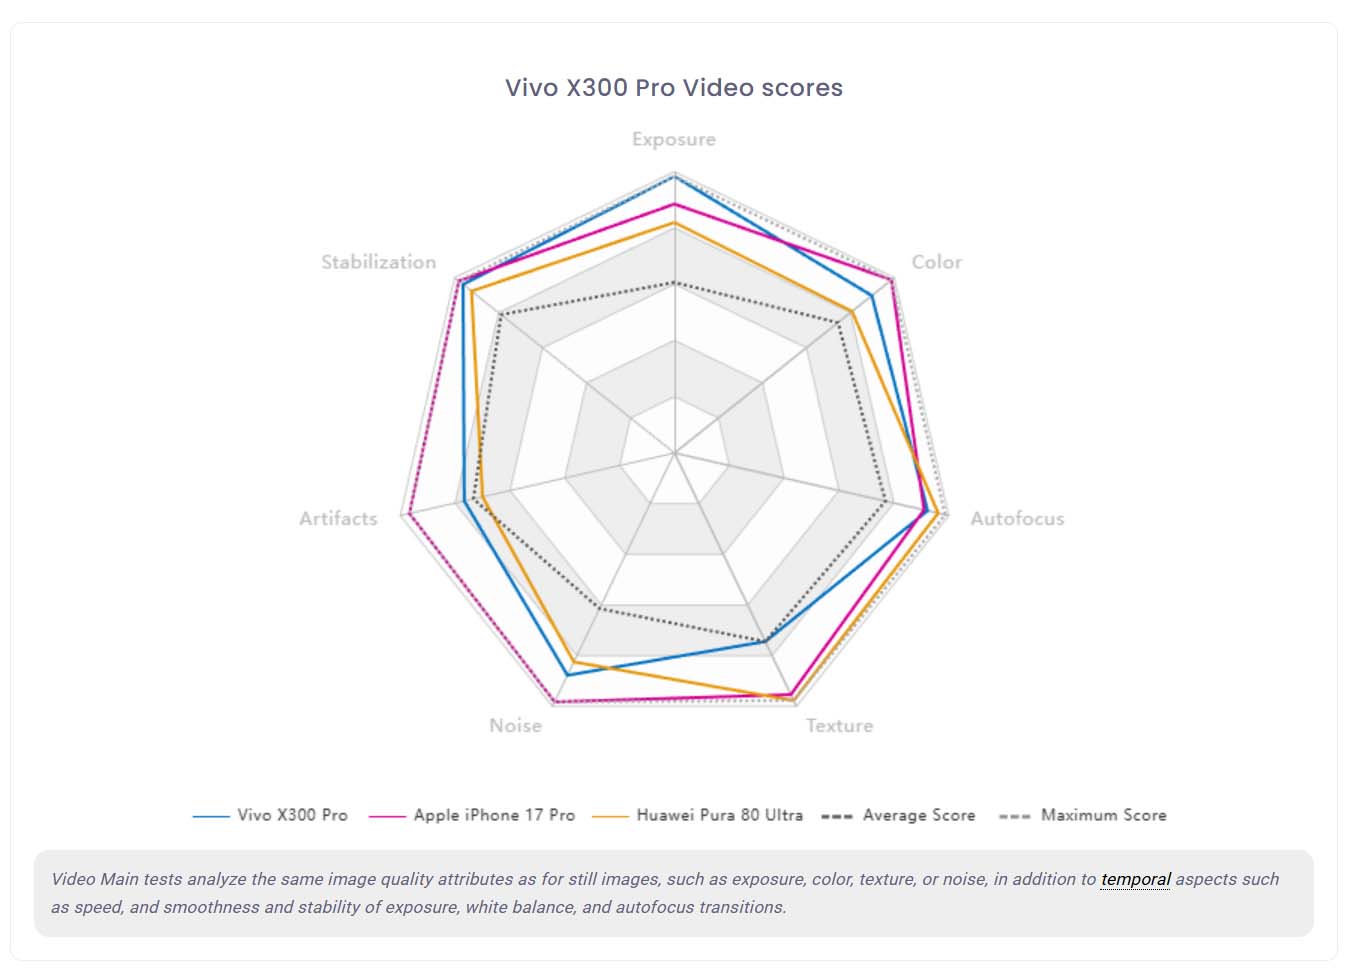Select the Noise axis label
The image size is (1350, 975).
(515, 726)
